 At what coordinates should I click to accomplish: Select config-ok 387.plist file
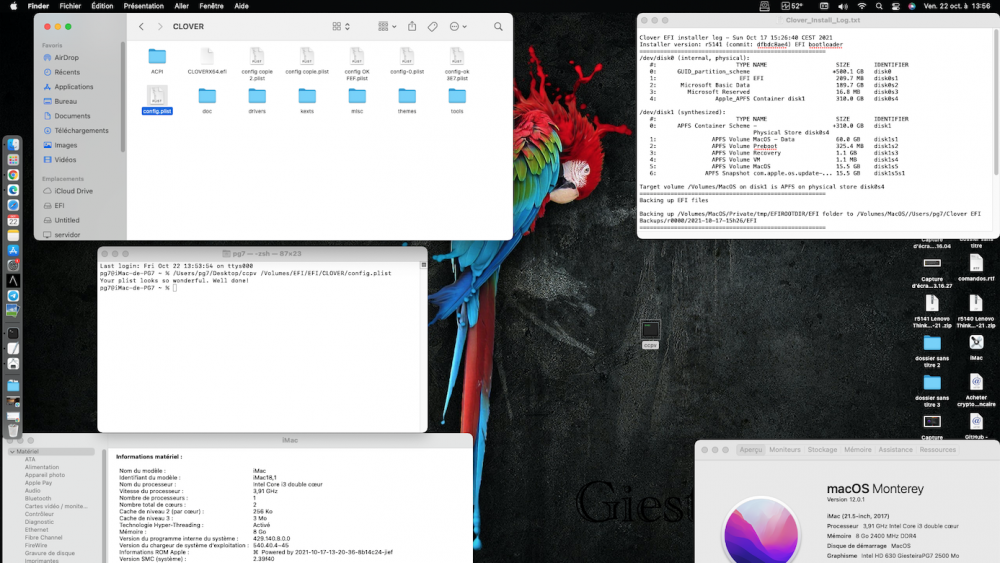[x=457, y=64]
